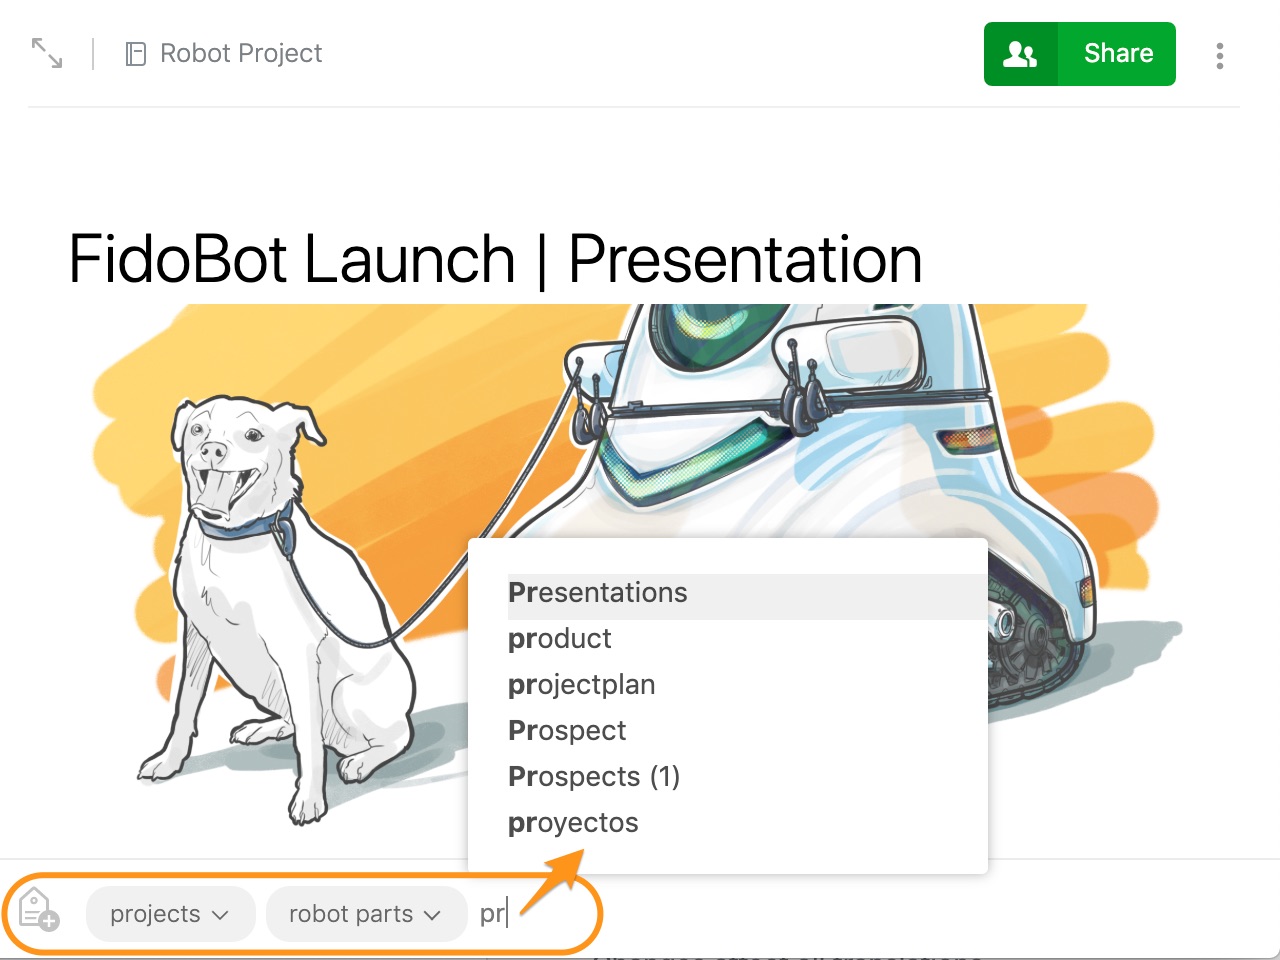
Task: Select the Prospects (1) tag suggestion
Action: coord(593,777)
